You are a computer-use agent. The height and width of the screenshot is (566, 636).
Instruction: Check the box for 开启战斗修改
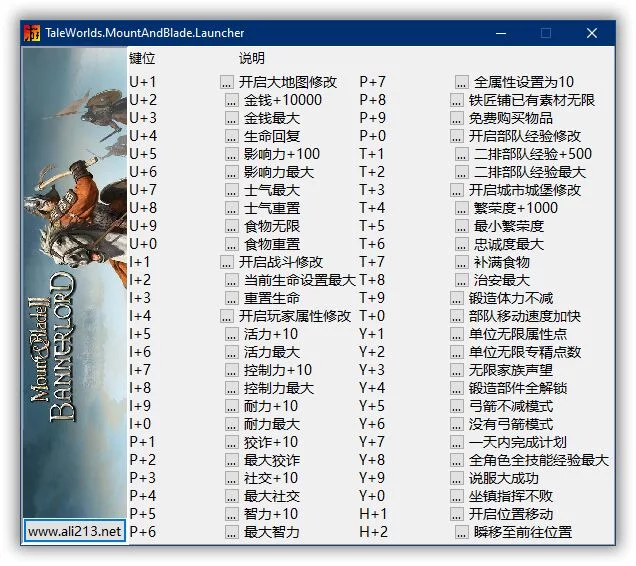pyautogui.click(x=227, y=262)
